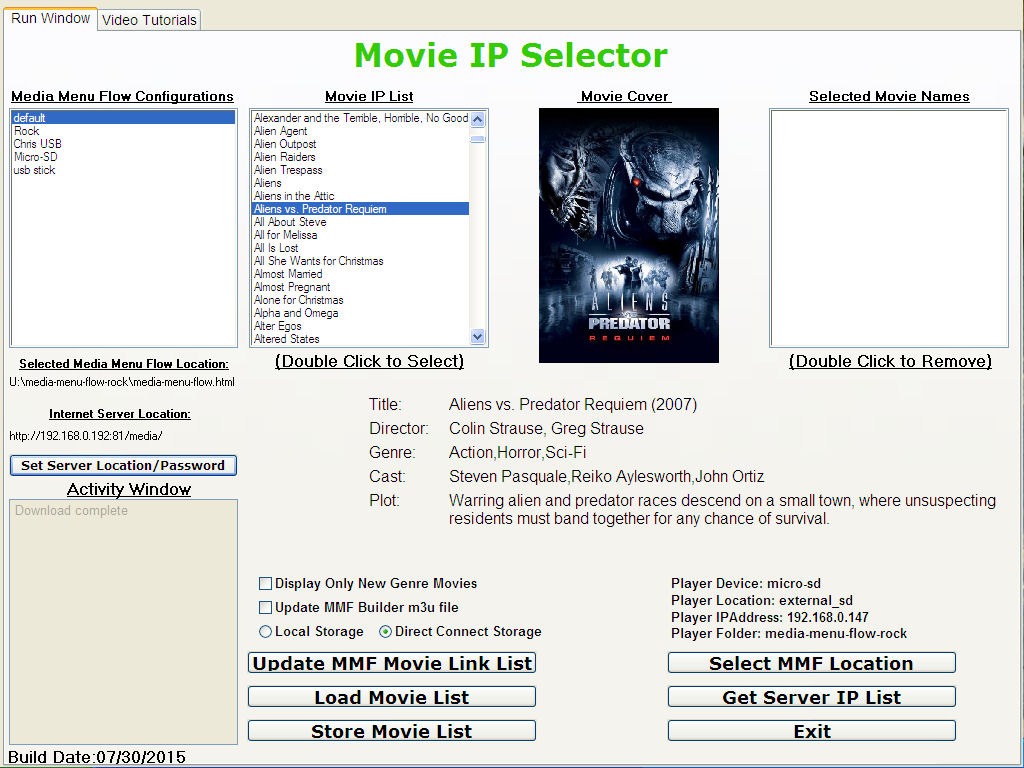The image size is (1024, 768).
Task: Select the first movie entry starting with Alexander
Action: (360, 118)
